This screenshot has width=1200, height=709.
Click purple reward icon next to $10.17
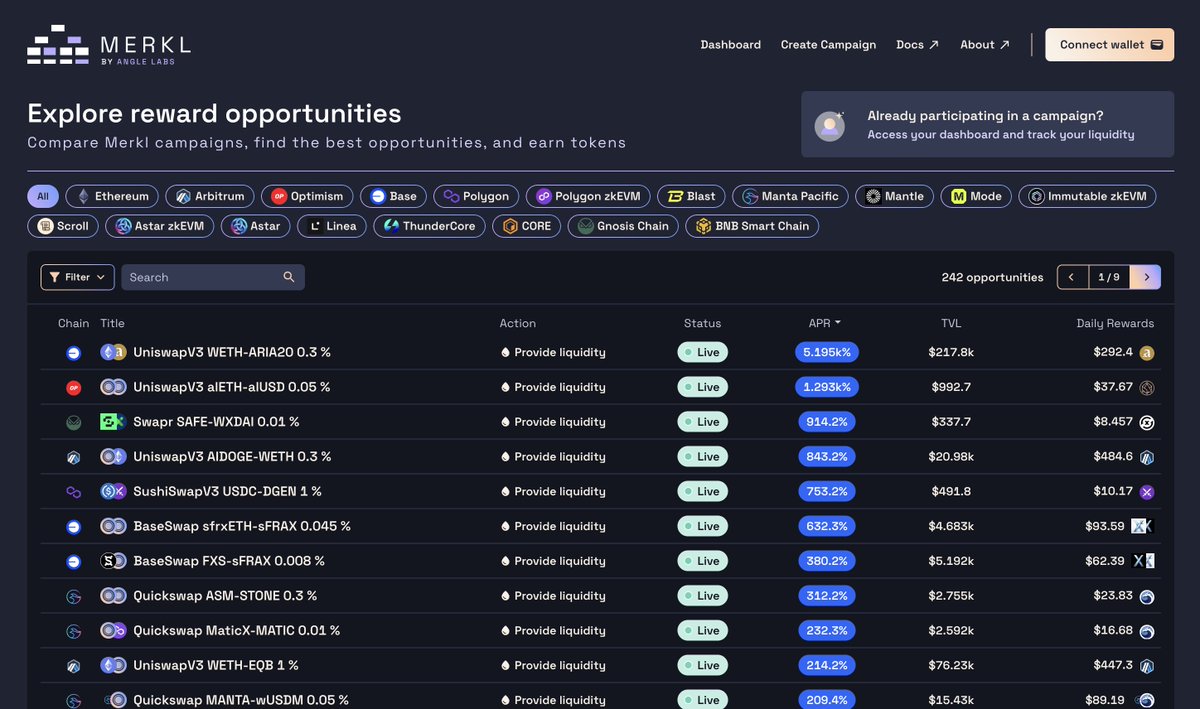click(x=1147, y=492)
